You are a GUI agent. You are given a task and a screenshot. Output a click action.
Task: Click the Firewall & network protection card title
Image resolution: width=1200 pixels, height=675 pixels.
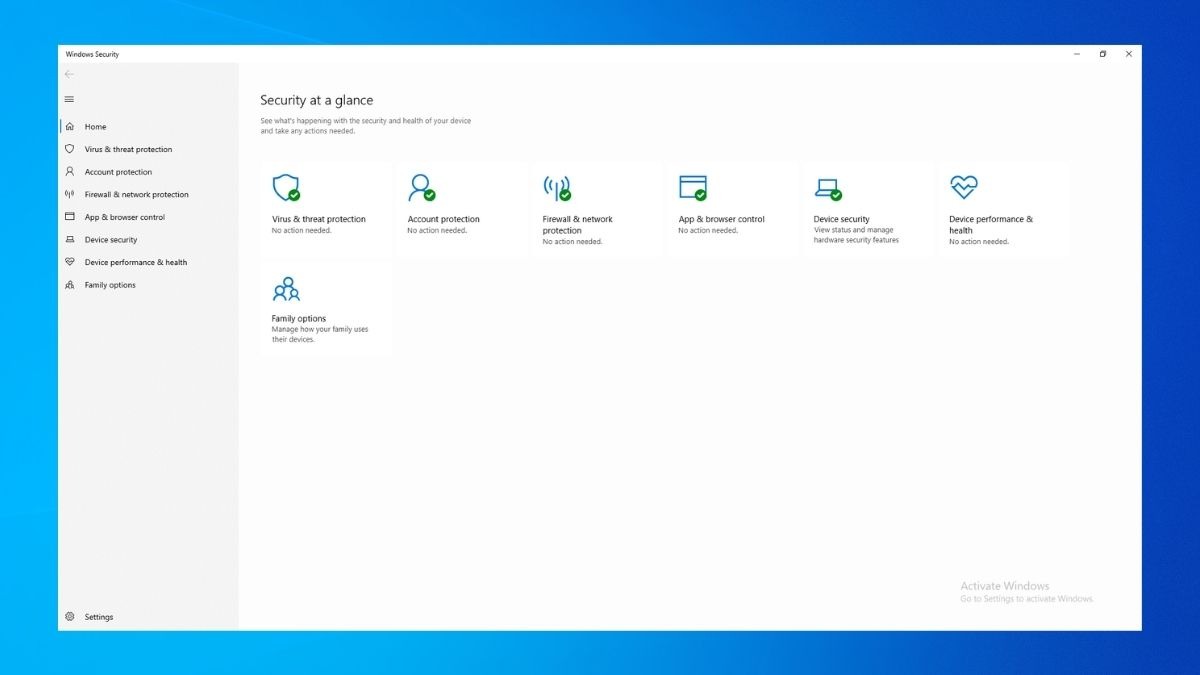(x=578, y=225)
